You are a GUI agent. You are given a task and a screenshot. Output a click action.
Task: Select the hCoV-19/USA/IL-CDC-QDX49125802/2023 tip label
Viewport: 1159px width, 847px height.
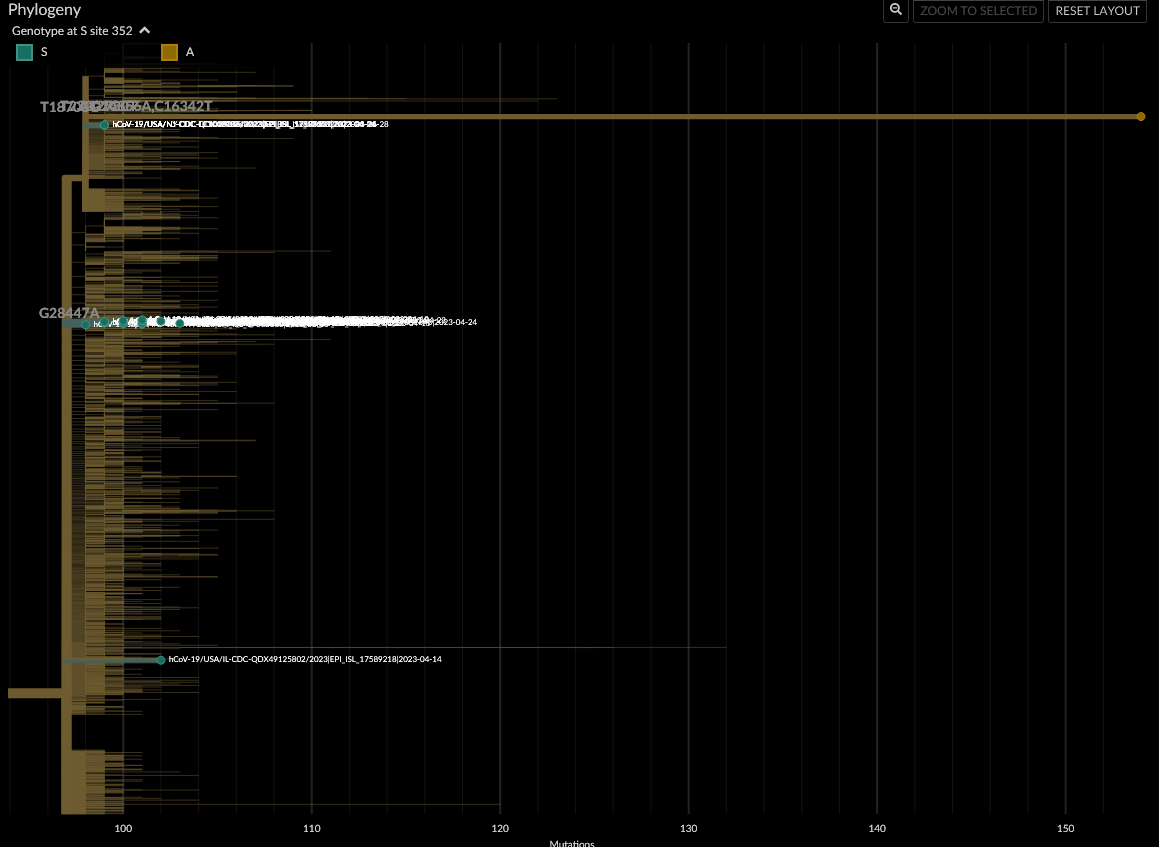[x=303, y=659]
